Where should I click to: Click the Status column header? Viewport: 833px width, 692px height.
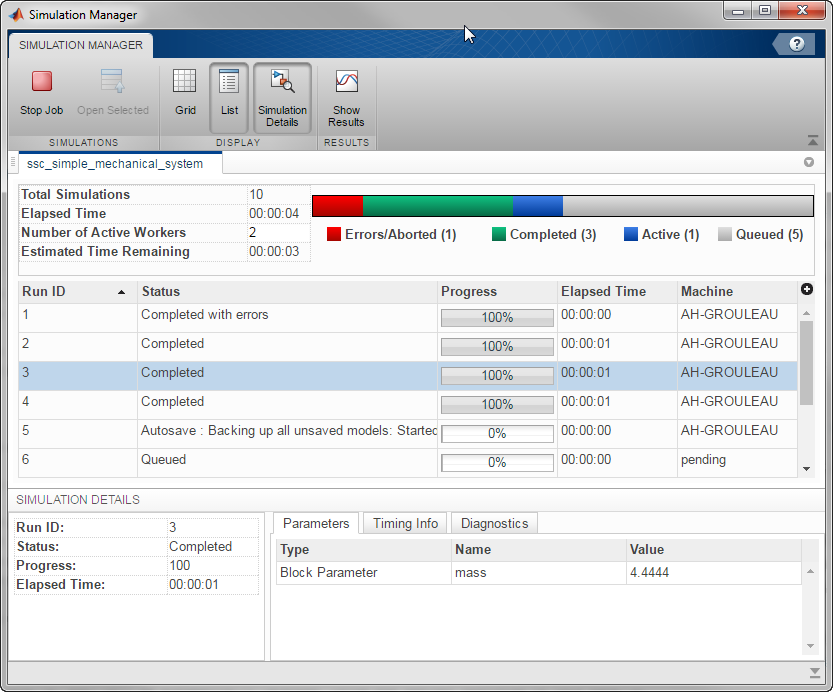287,291
